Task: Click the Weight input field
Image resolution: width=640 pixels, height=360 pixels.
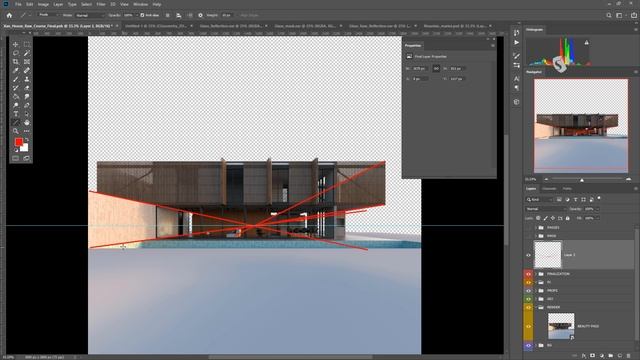Action: coord(227,15)
